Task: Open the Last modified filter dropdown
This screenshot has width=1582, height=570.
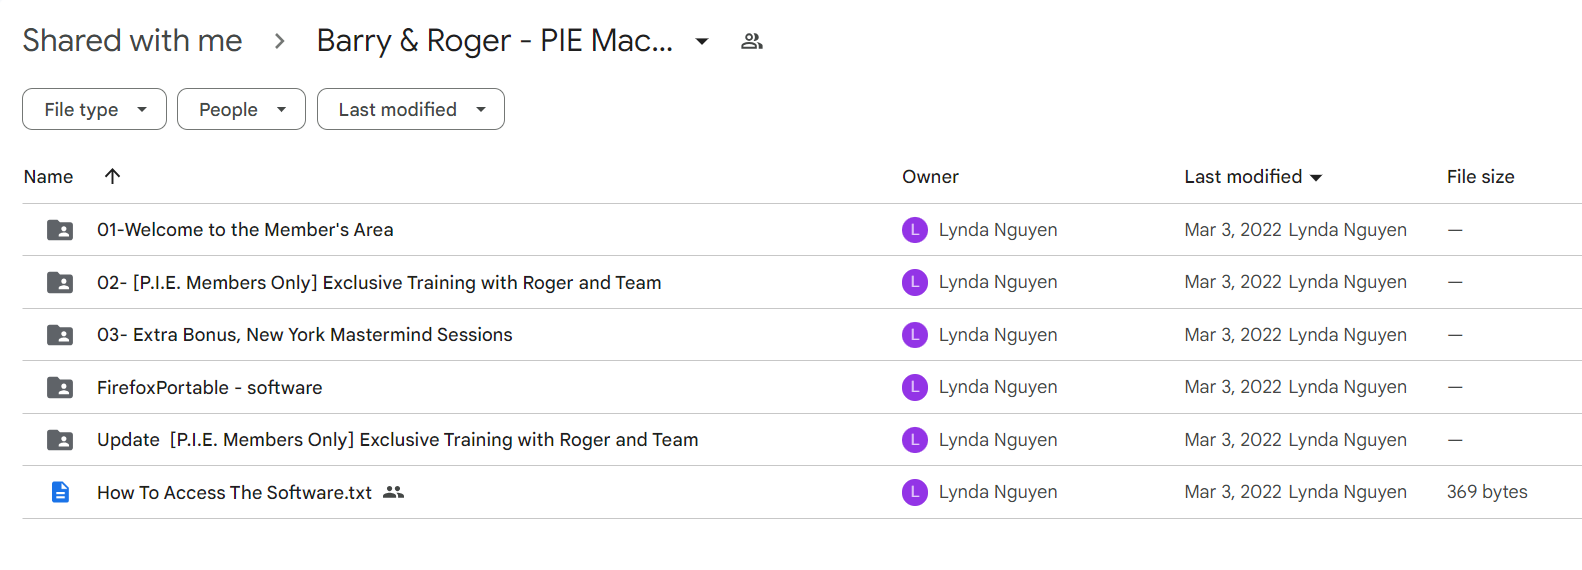Action: coord(411,109)
